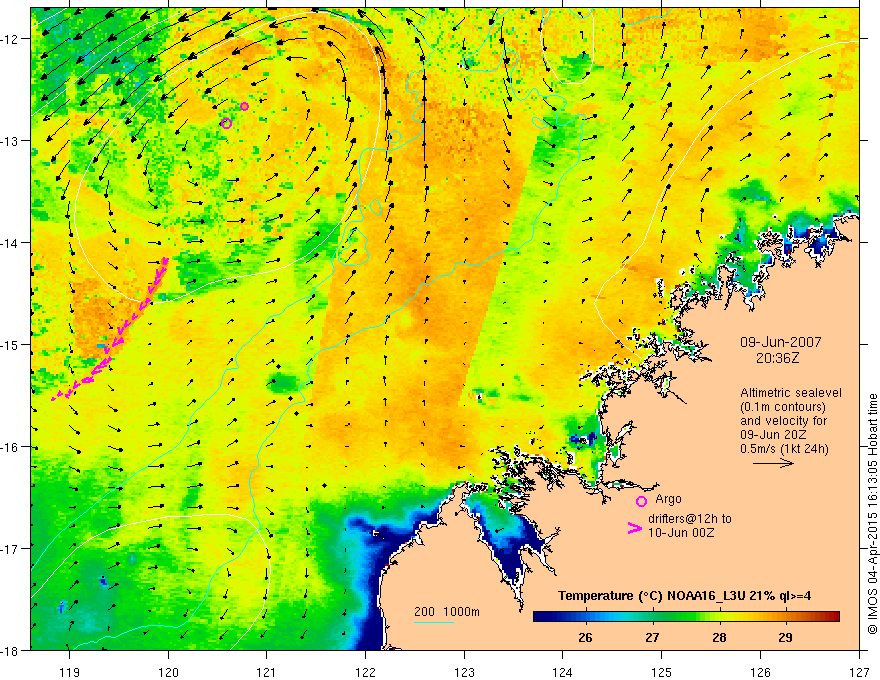Viewport: 880px width, 680px height.
Task: Click the 127 longitude axis label
Action: coord(859,672)
